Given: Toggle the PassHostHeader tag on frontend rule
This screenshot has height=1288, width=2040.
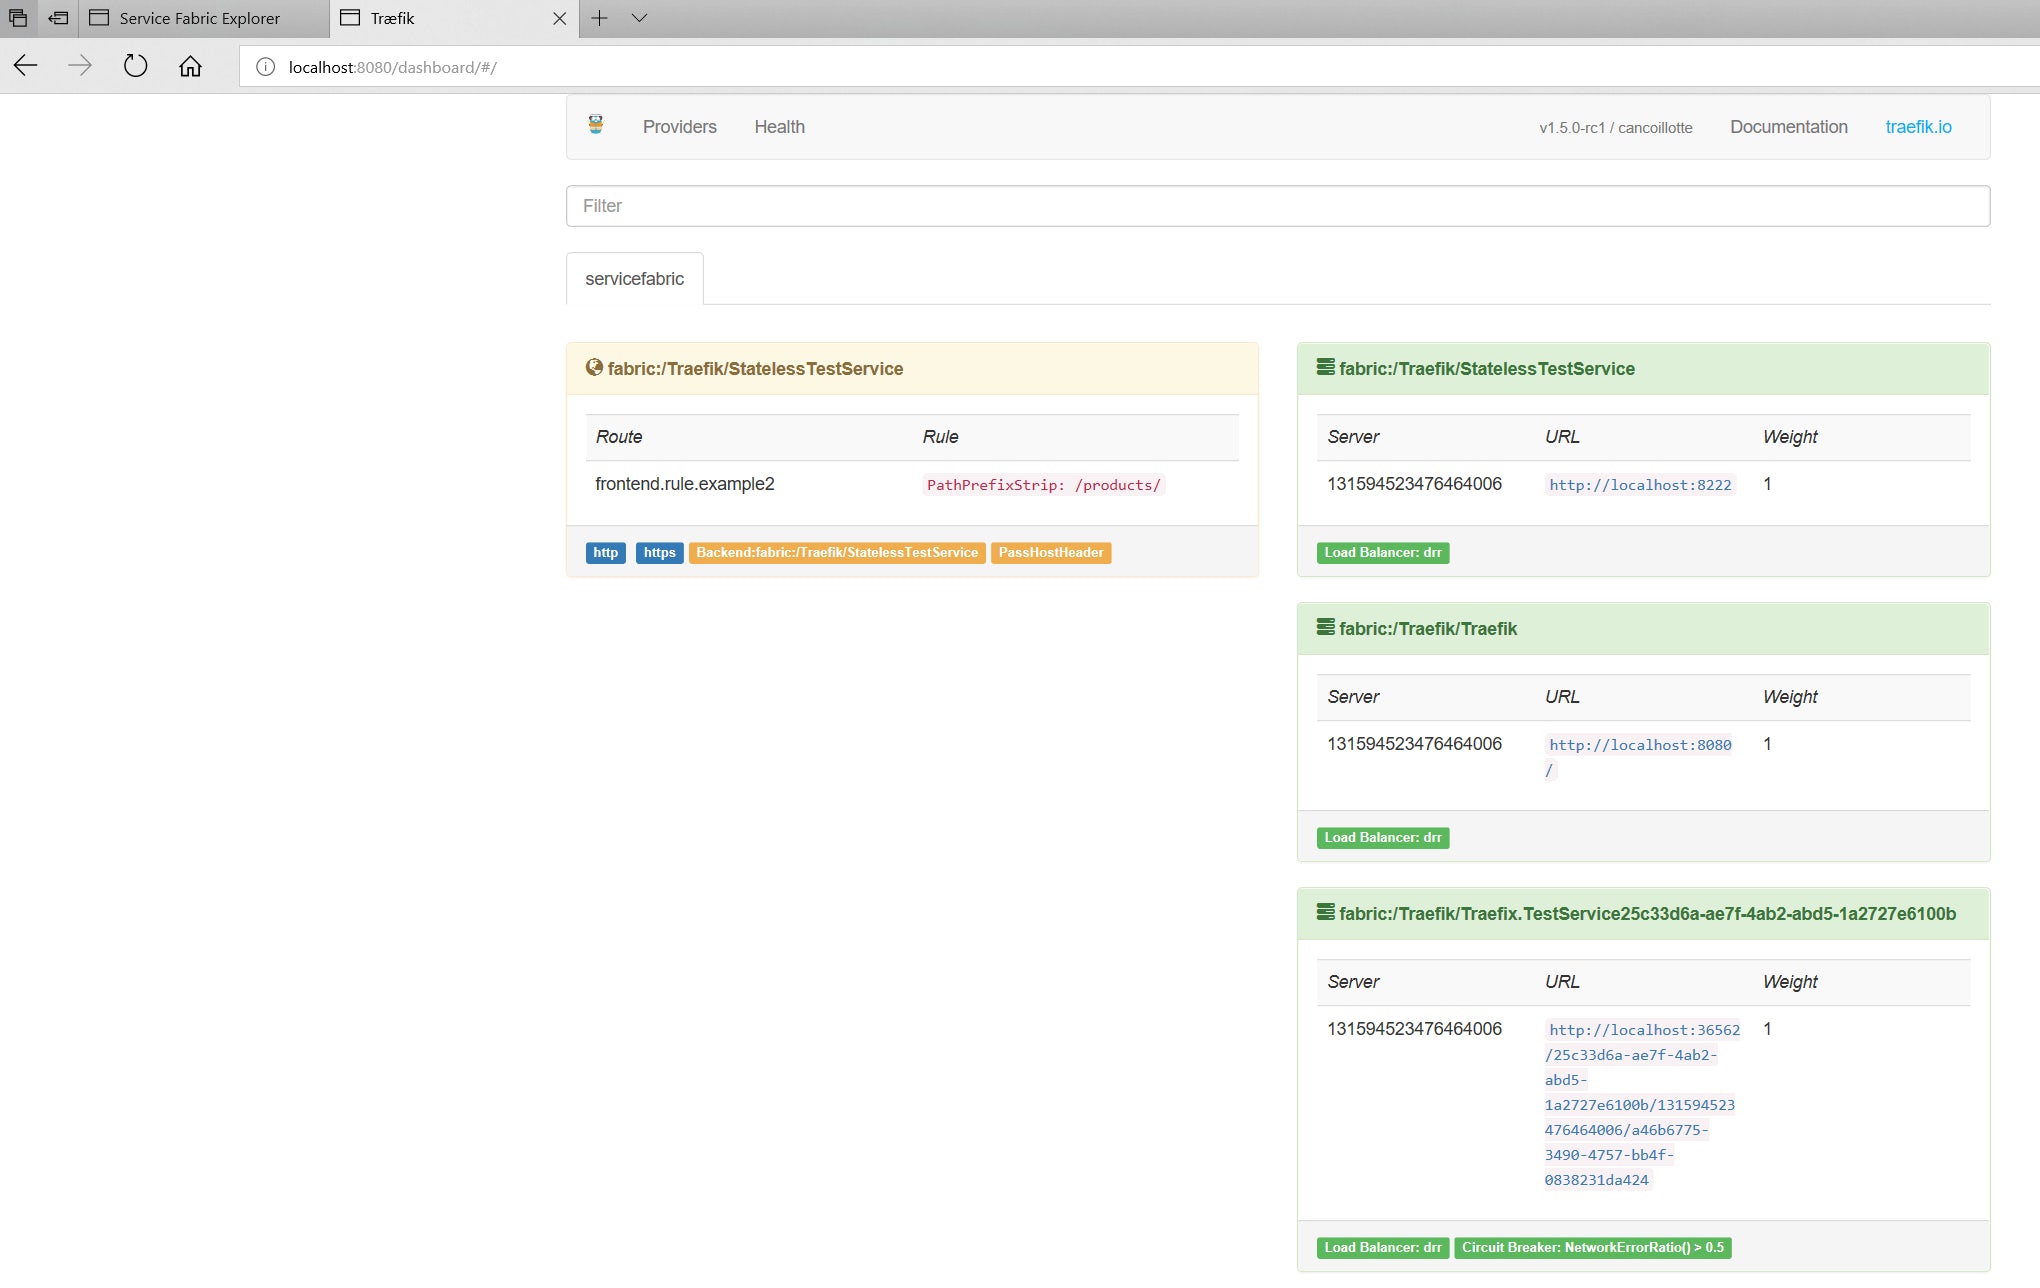Looking at the screenshot, I should [x=1049, y=552].
